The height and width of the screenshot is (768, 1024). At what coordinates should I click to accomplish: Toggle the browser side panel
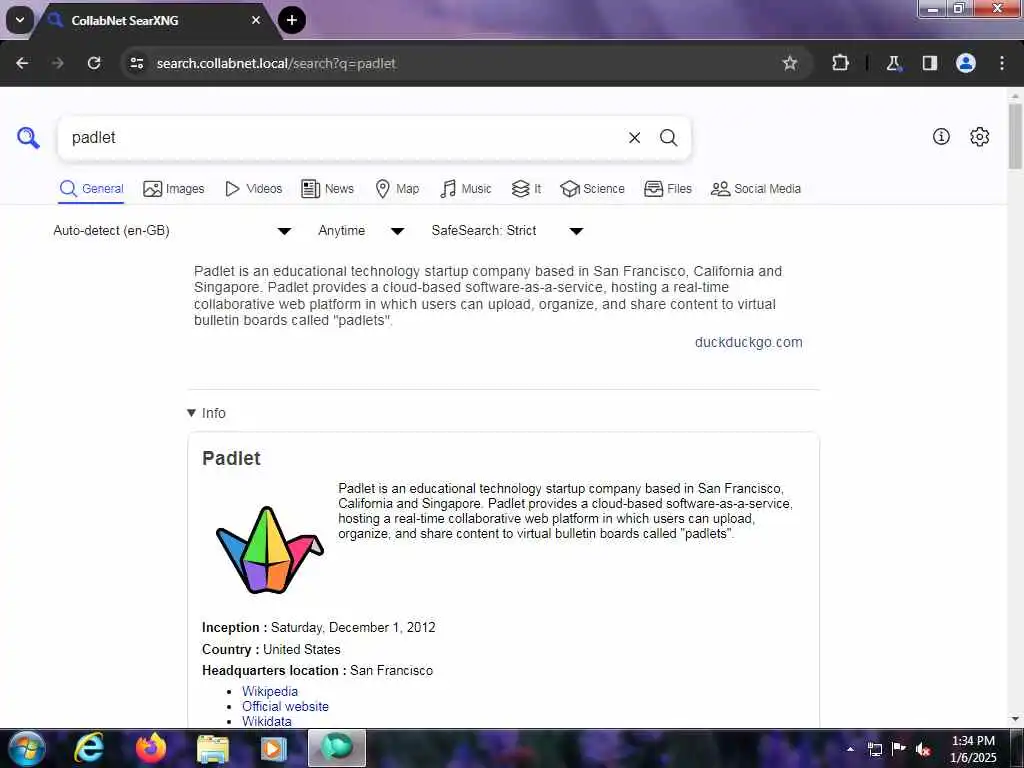pos(929,63)
